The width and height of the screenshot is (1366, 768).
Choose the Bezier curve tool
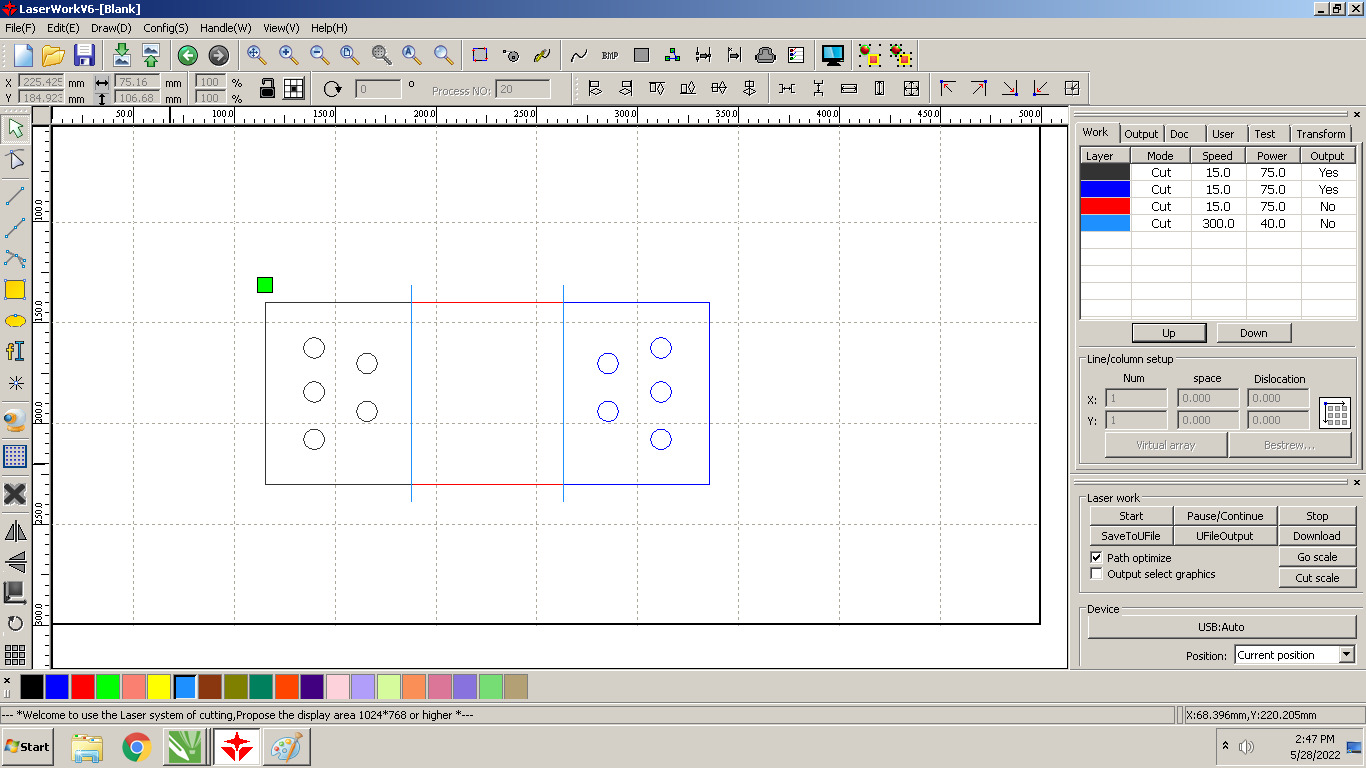click(x=15, y=259)
